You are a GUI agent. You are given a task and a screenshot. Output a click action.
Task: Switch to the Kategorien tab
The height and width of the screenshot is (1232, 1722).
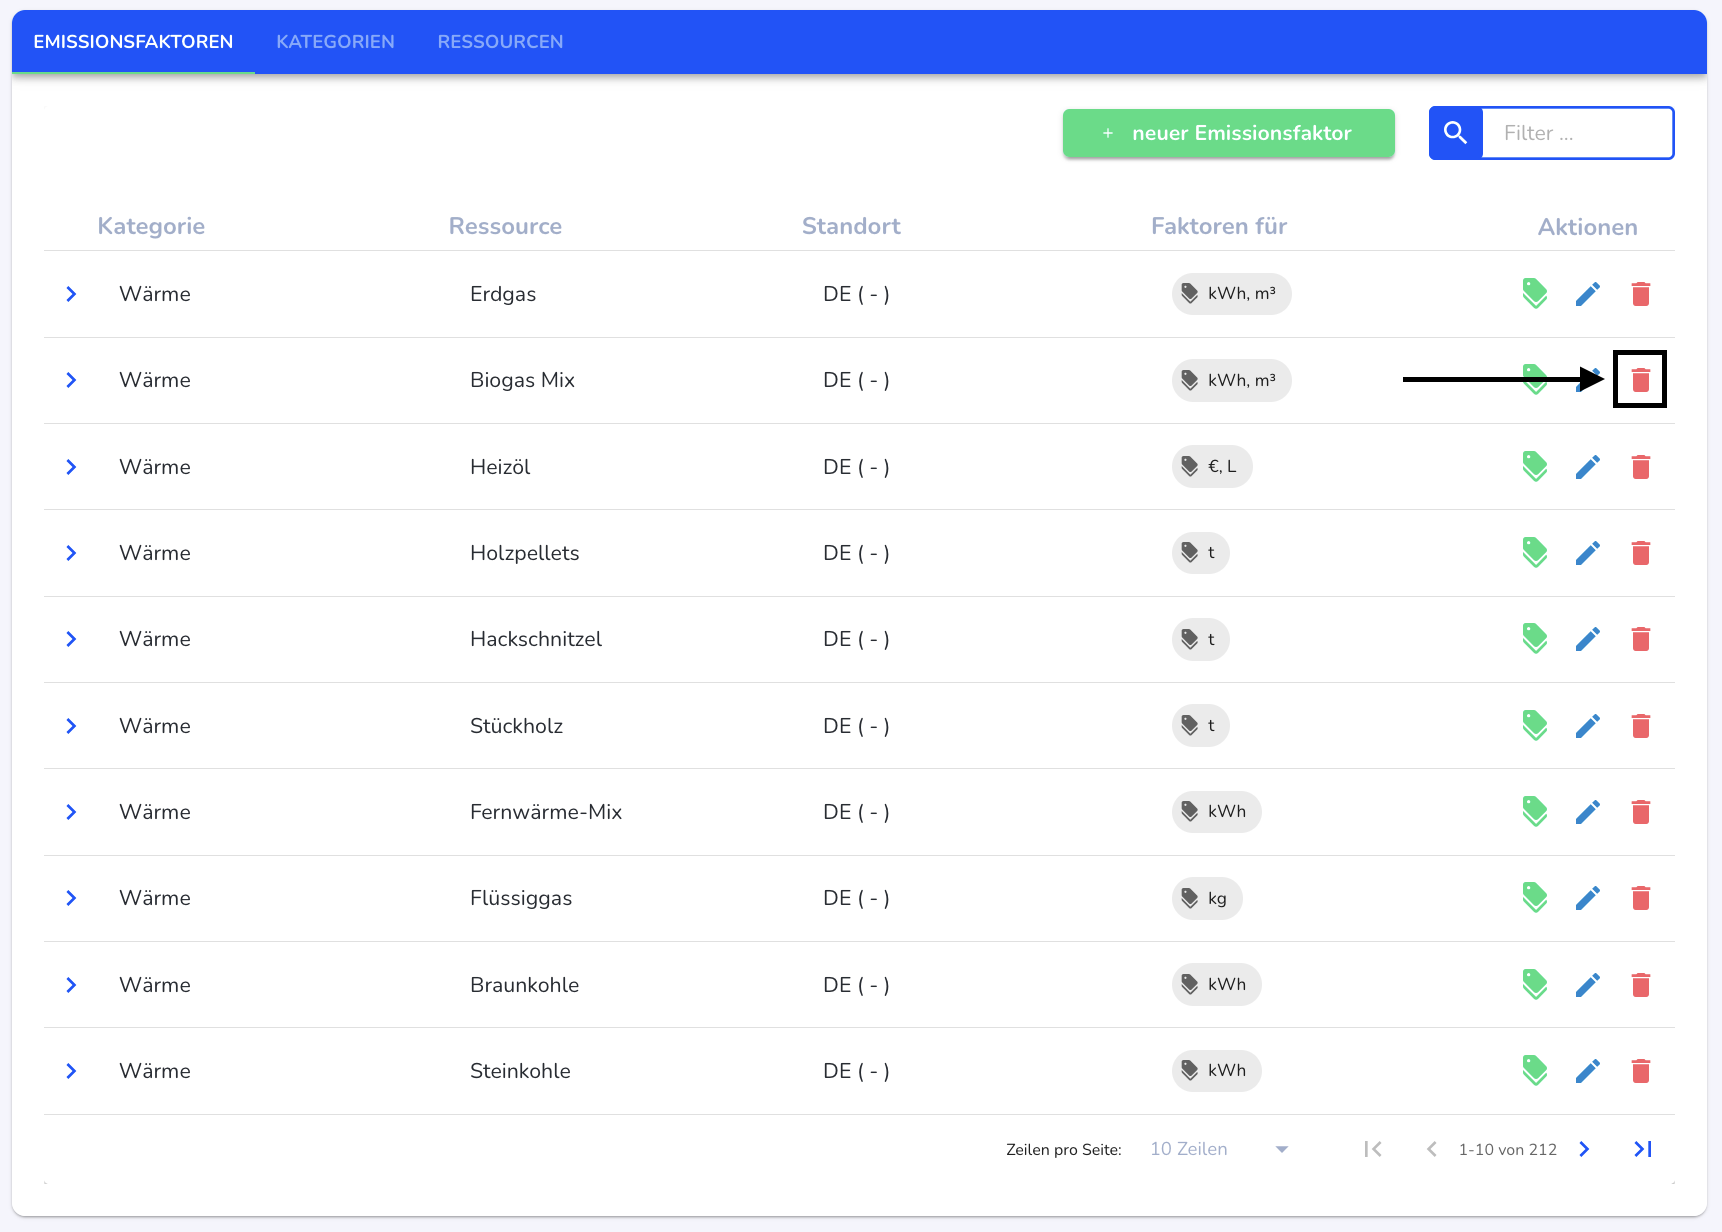point(335,42)
